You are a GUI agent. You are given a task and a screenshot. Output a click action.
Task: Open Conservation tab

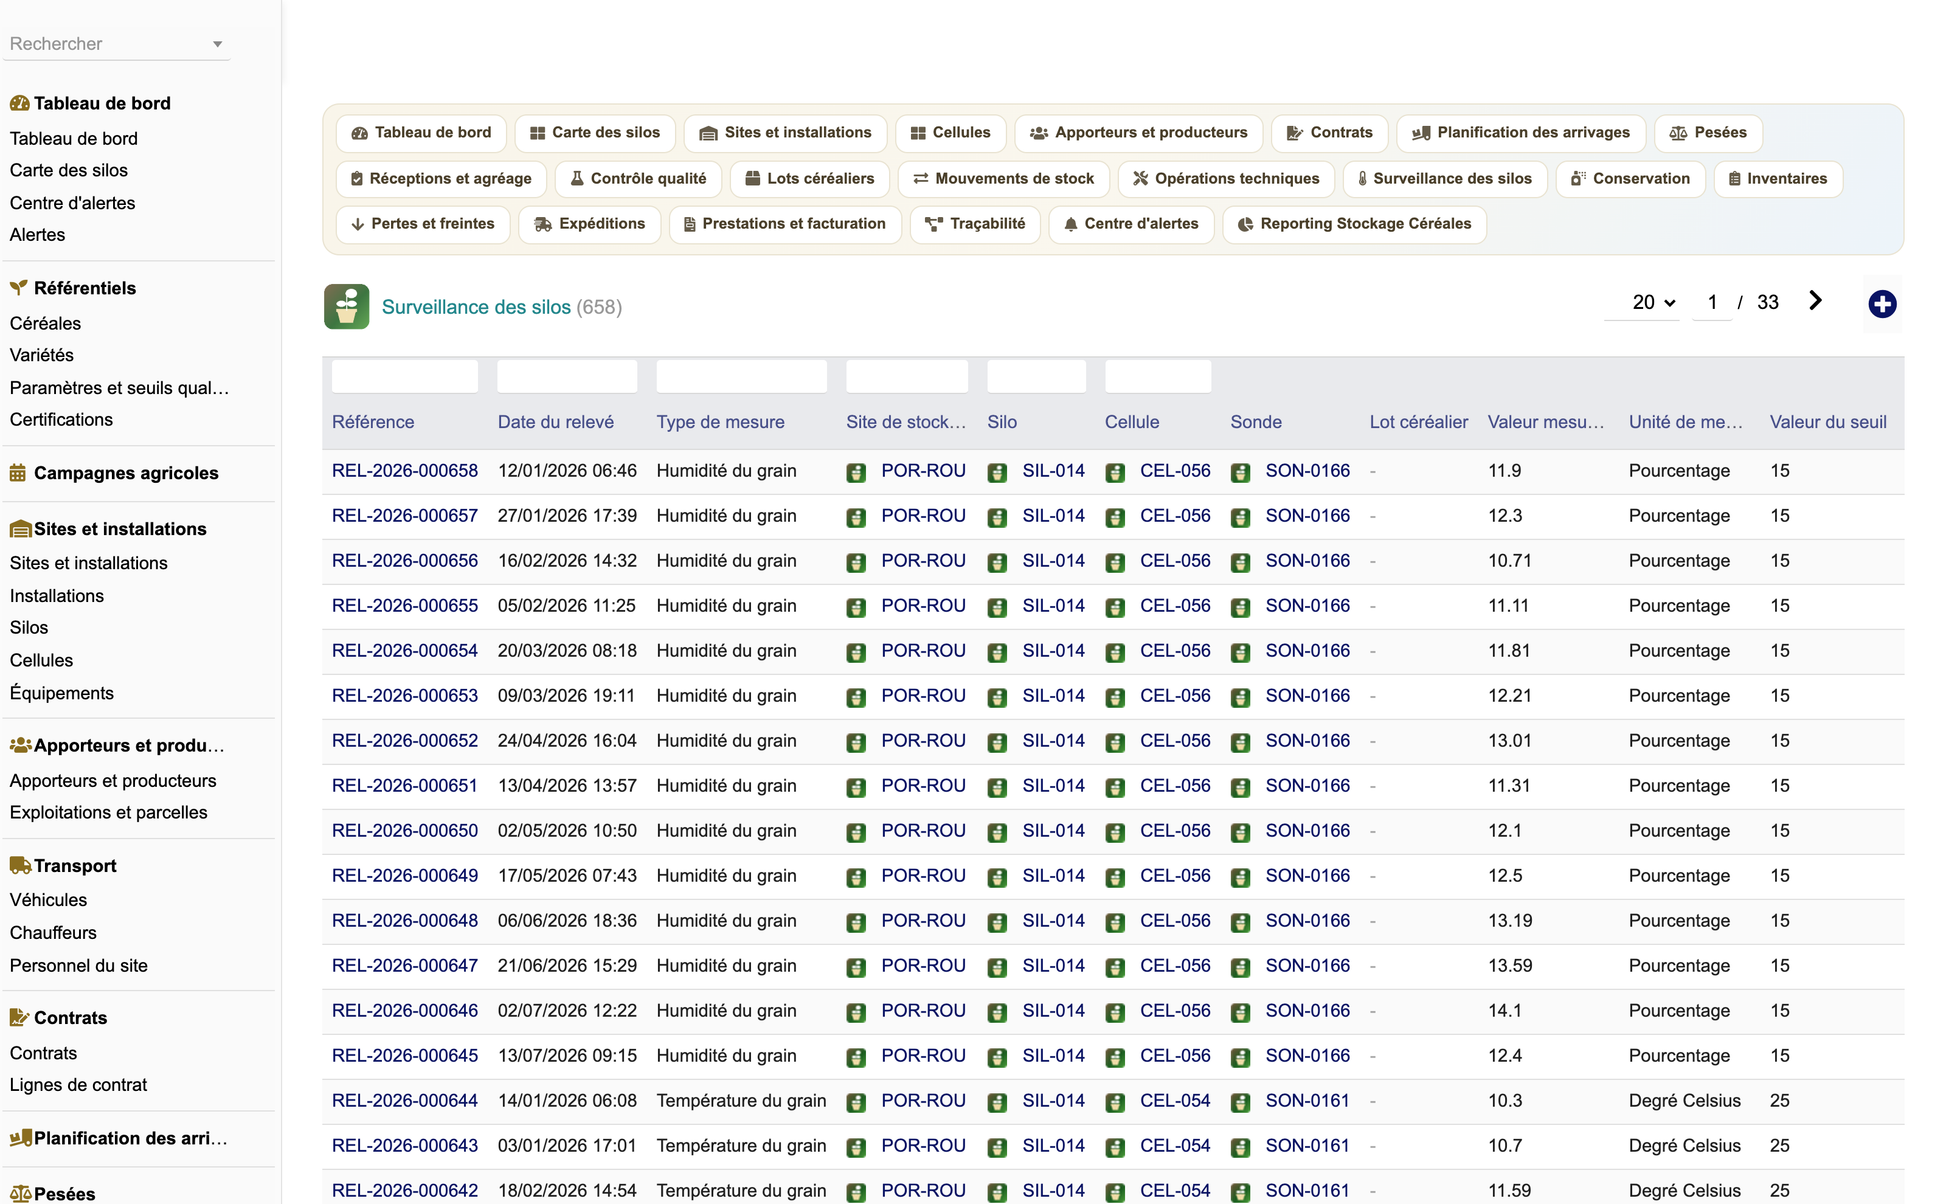[x=1630, y=179]
